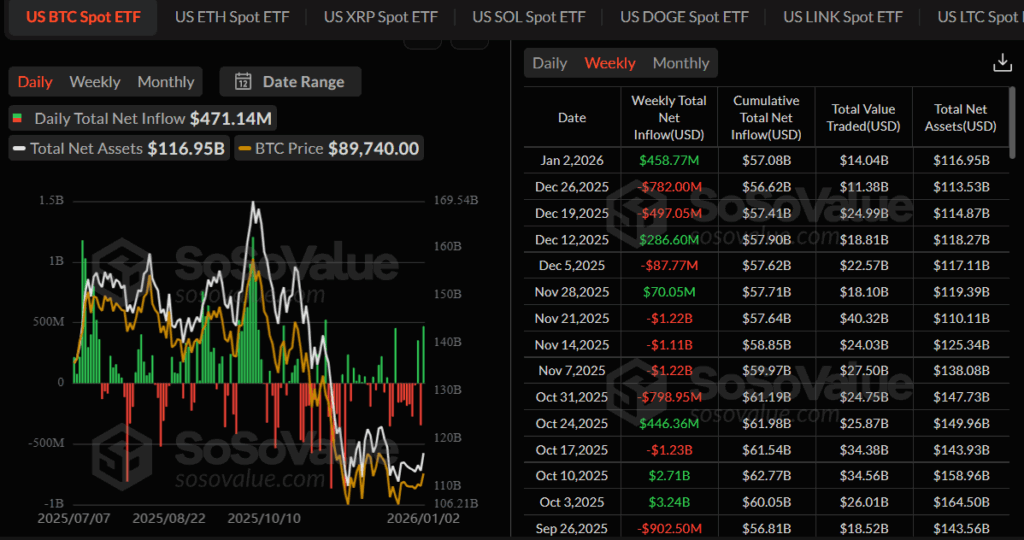
Task: Open the US BTC Spot ETF tab
Action: 83,17
